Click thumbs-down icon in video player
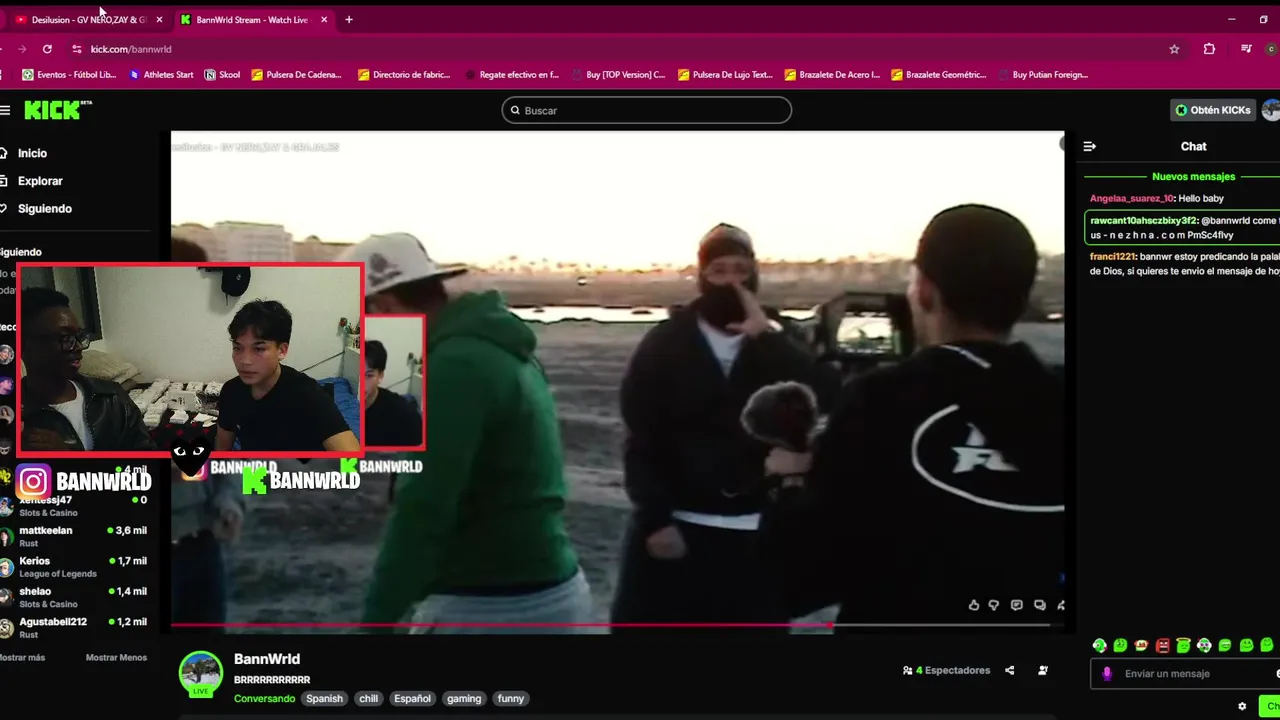The height and width of the screenshot is (720, 1280). [994, 605]
